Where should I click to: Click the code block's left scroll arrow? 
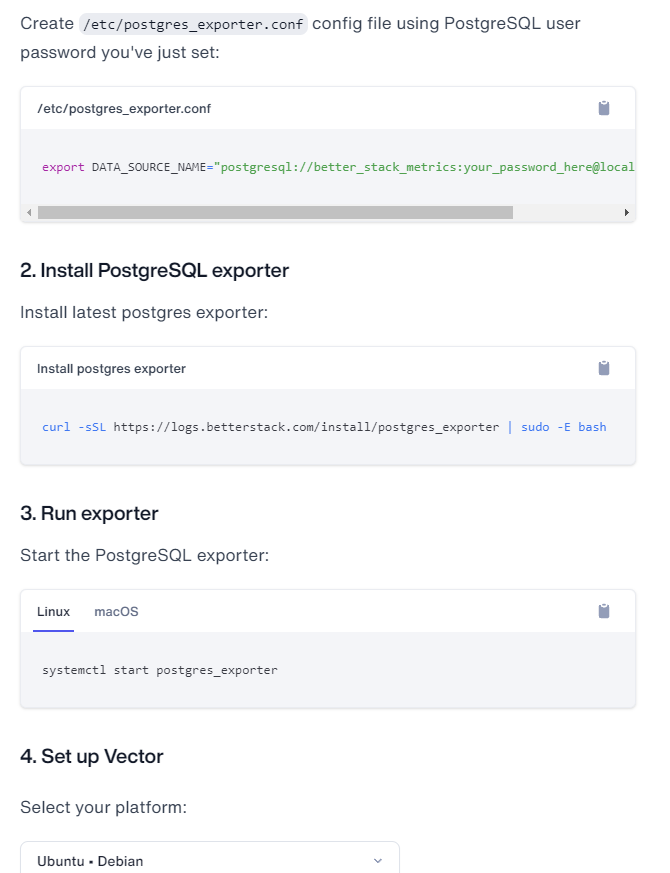pos(29,212)
